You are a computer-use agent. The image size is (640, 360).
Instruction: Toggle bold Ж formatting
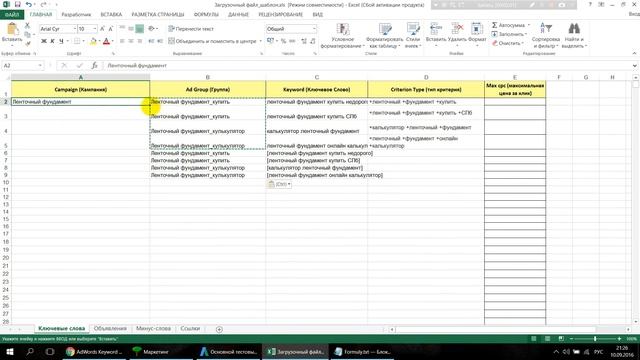pyautogui.click(x=44, y=41)
